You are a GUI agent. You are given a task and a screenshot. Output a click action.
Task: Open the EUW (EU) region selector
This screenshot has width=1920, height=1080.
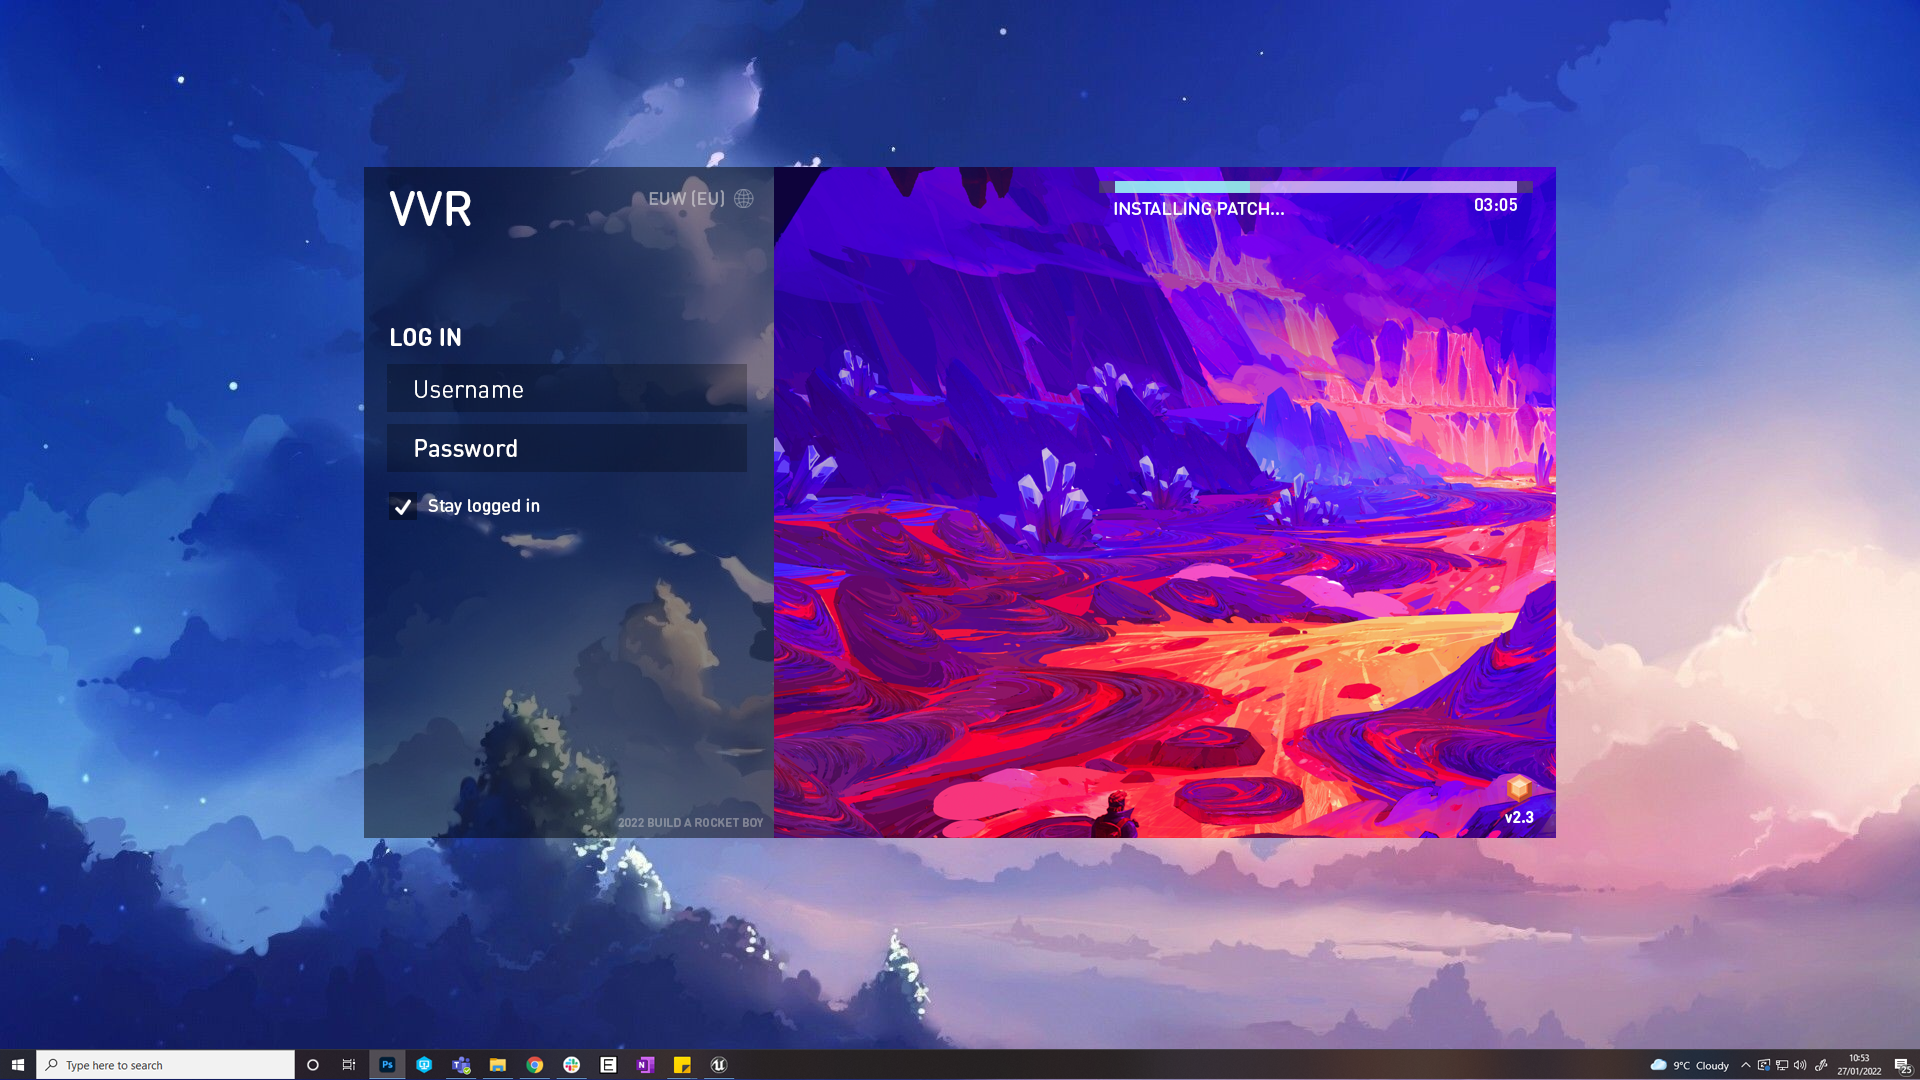click(686, 199)
